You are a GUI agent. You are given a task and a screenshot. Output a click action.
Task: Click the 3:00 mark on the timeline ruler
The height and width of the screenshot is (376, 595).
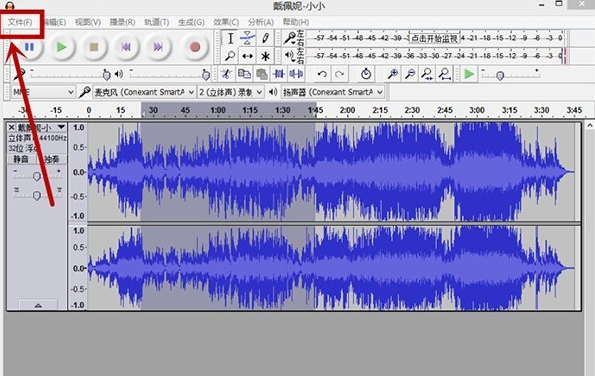477,110
